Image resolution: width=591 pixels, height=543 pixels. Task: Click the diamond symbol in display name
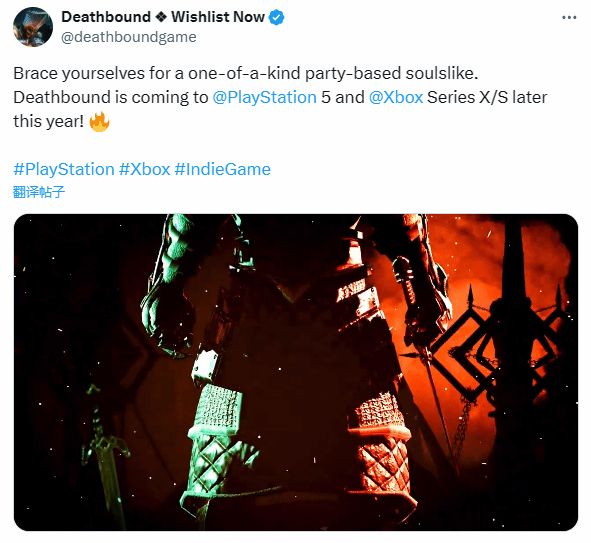161,17
